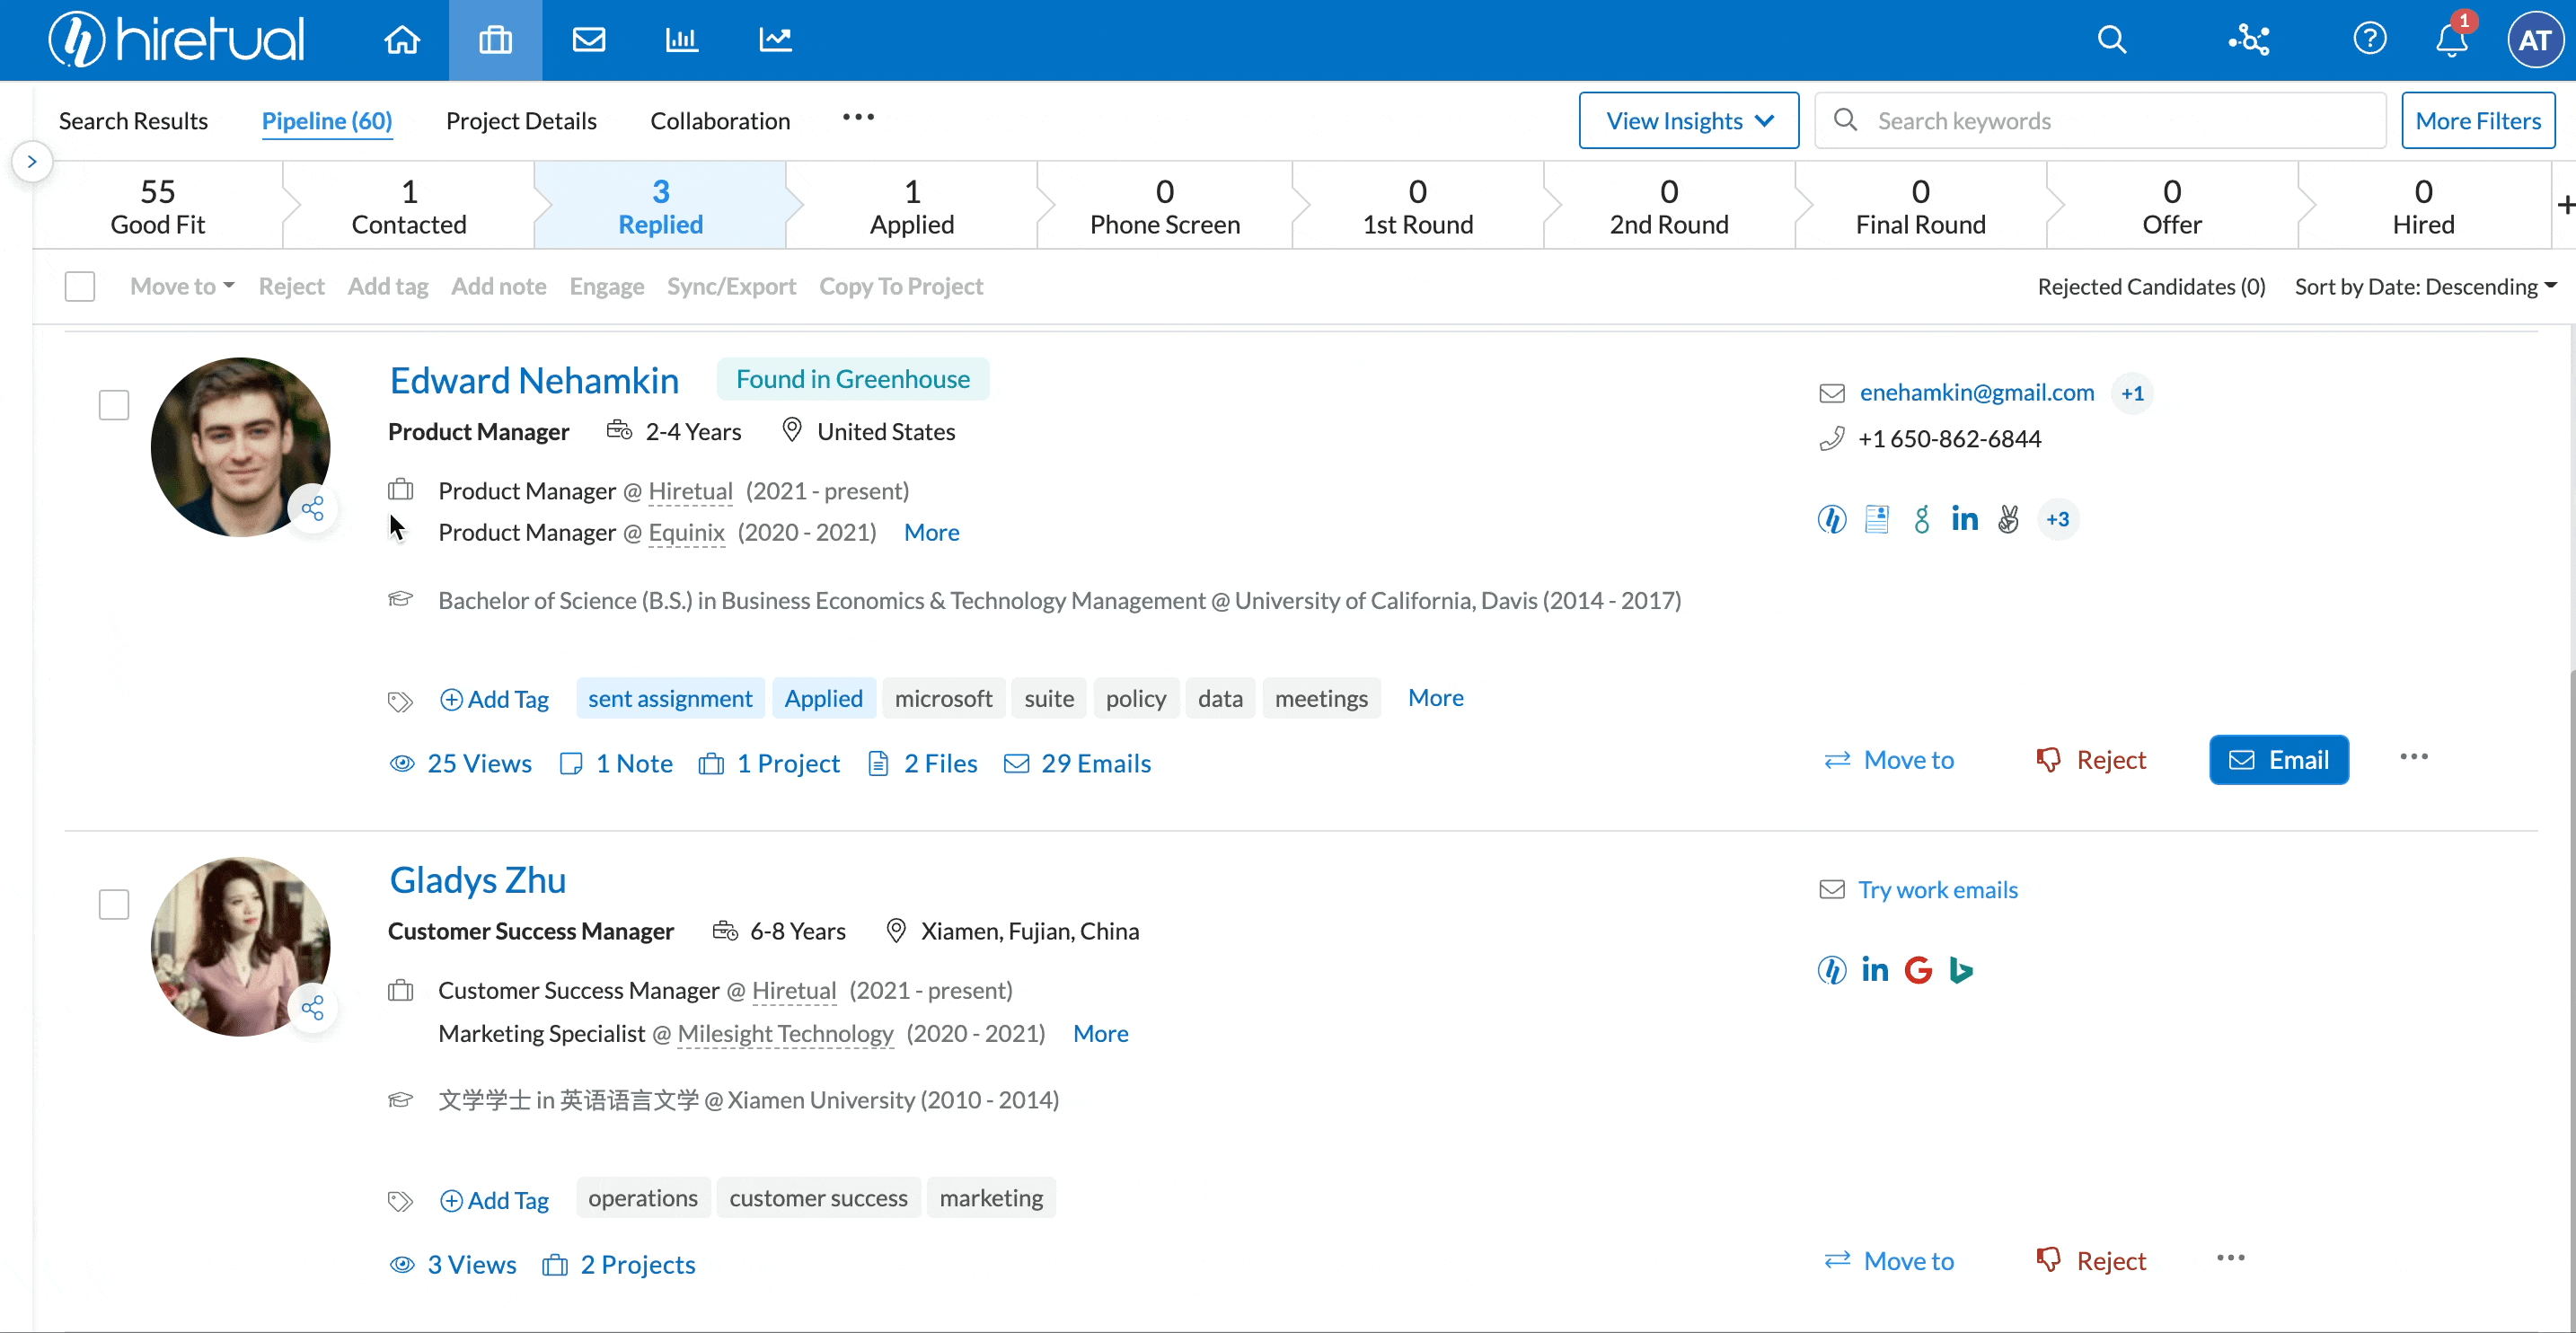This screenshot has width=2576, height=1333.
Task: Expand the View Insights dropdown
Action: [x=1688, y=120]
